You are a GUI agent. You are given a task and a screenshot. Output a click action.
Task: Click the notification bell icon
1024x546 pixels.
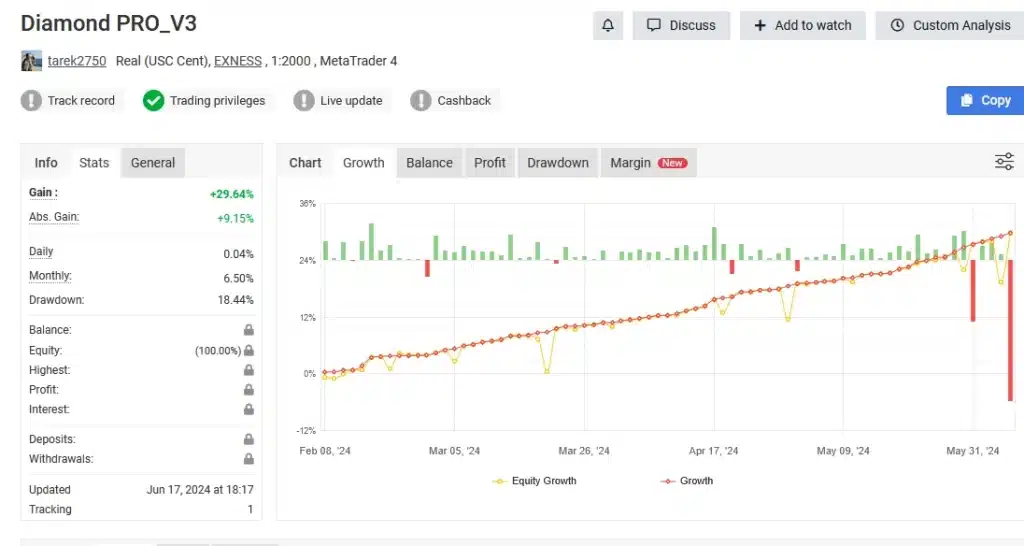(607, 25)
